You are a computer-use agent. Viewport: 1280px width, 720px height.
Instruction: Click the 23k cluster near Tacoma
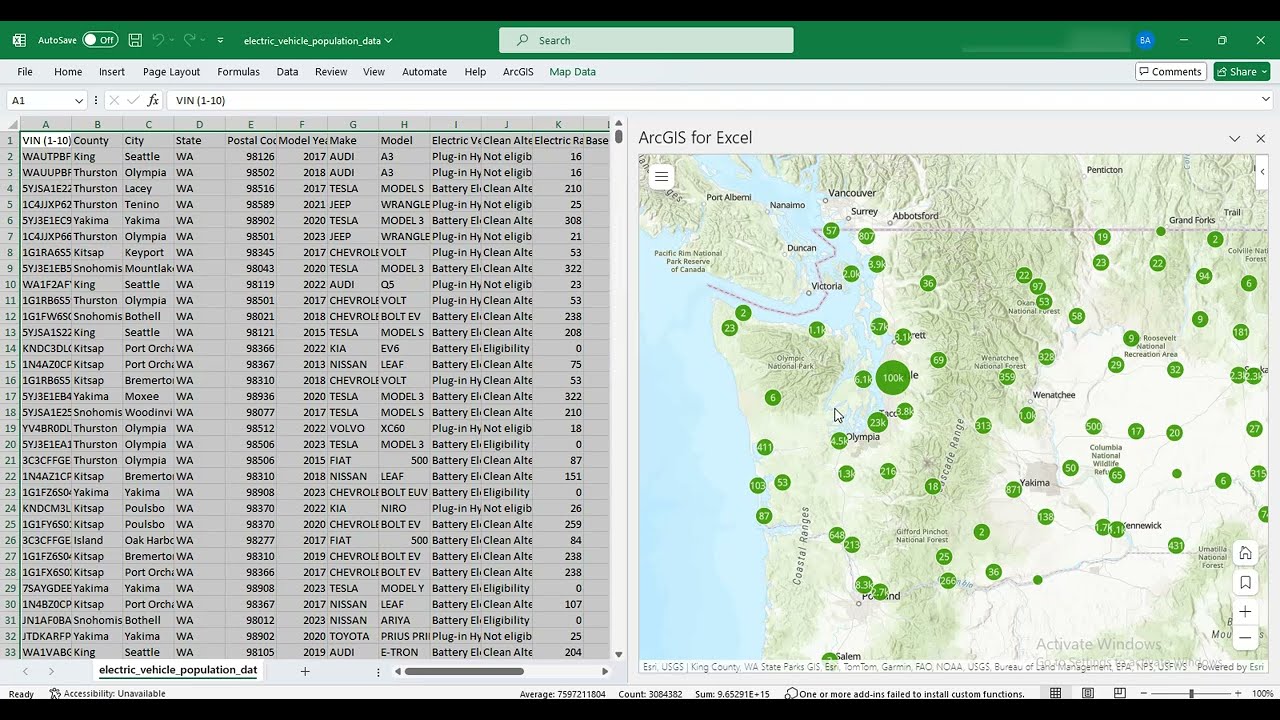tap(877, 423)
